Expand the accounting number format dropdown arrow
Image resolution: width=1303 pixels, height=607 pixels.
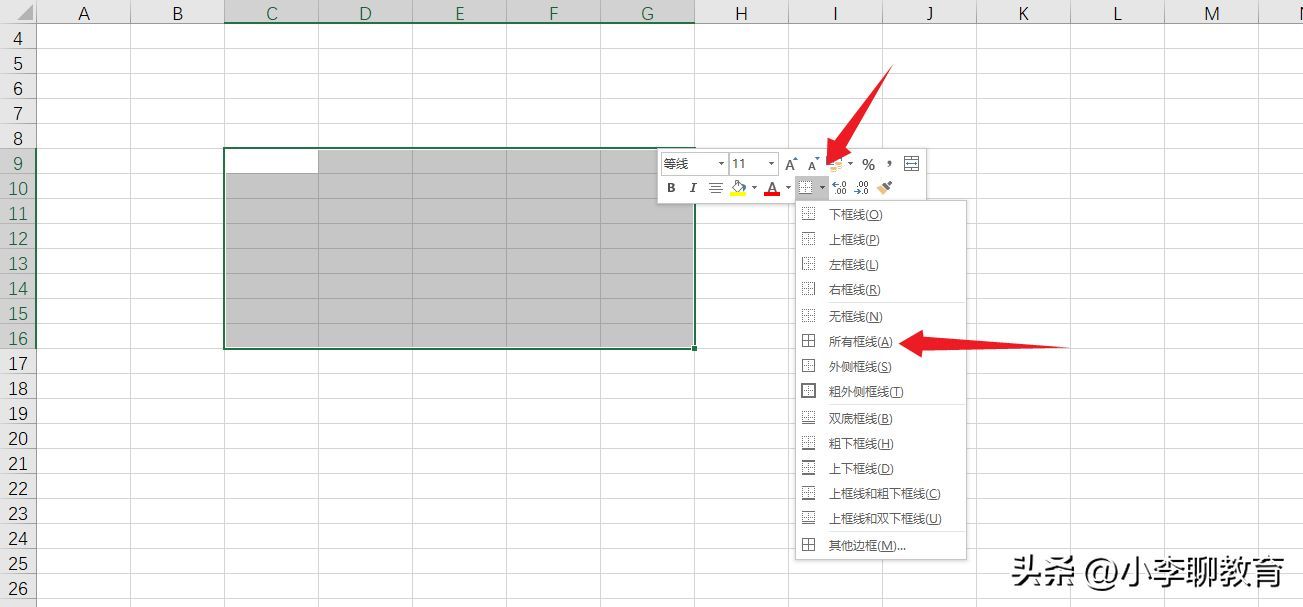[851, 164]
